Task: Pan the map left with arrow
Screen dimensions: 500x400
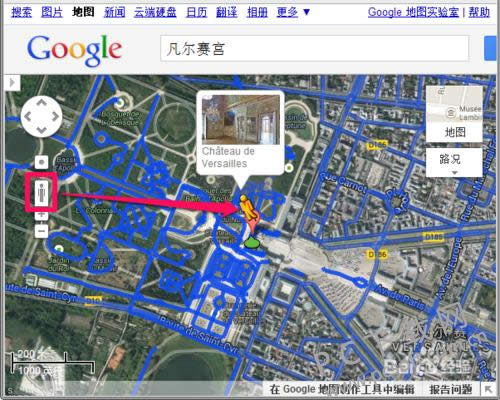Action: [28, 116]
